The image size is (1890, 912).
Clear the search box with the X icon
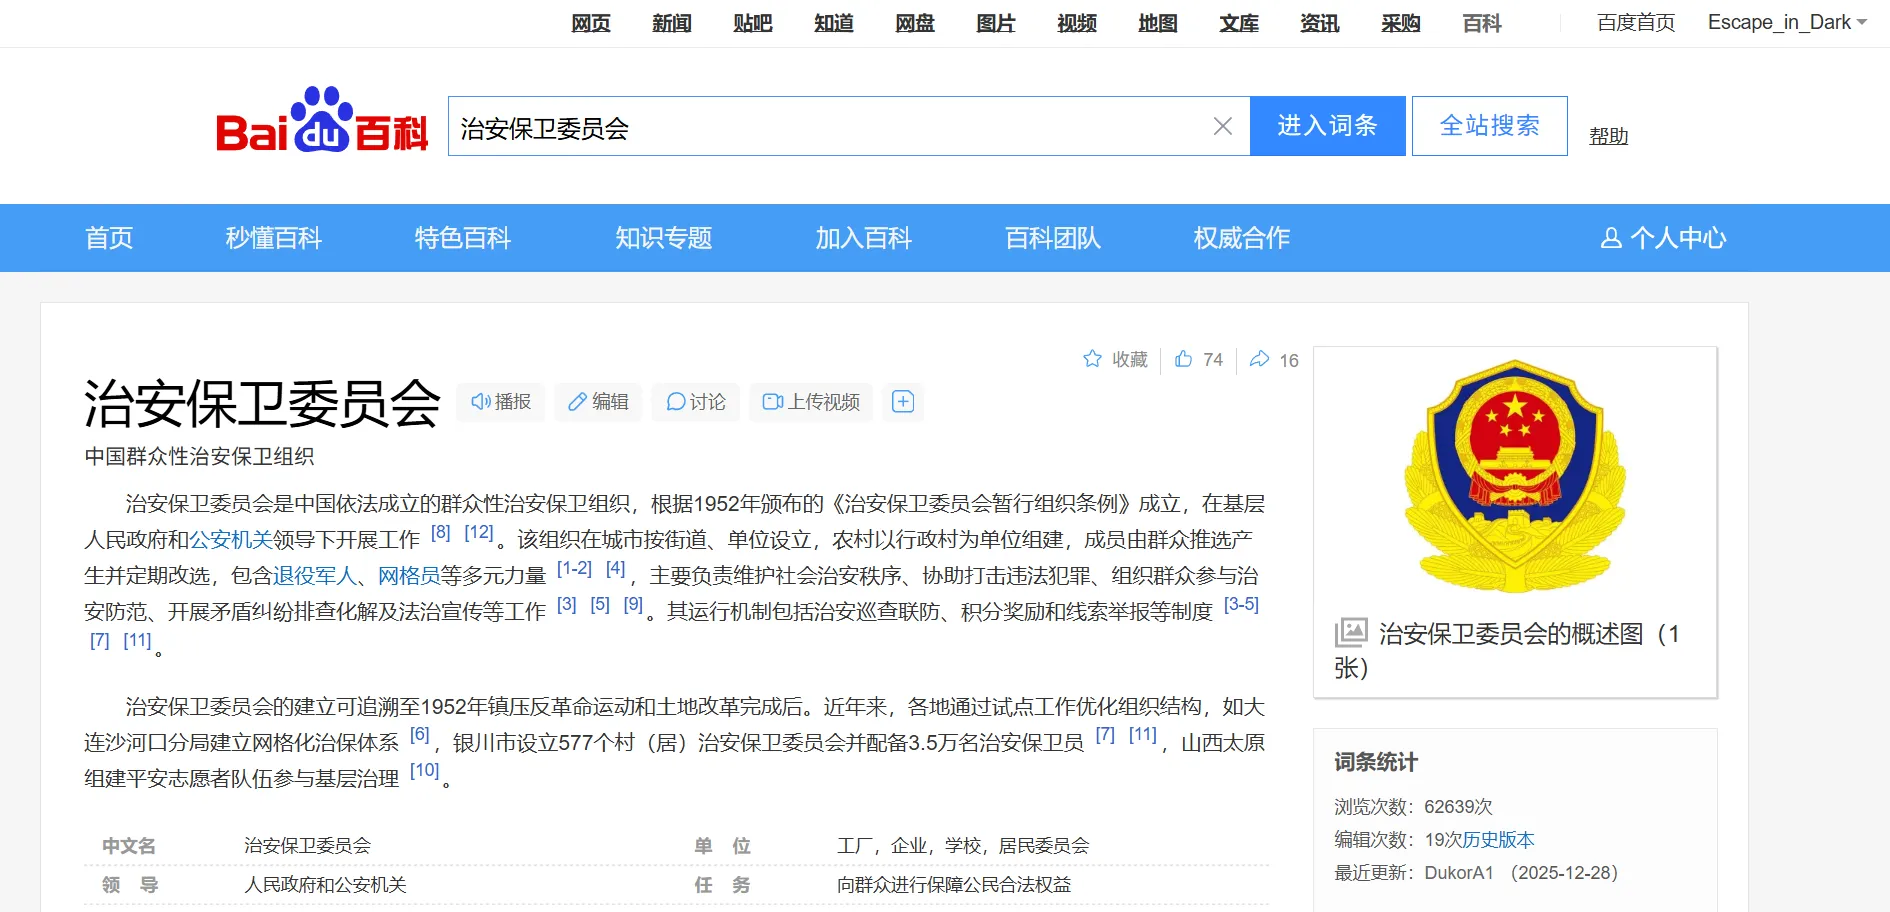click(x=1222, y=126)
